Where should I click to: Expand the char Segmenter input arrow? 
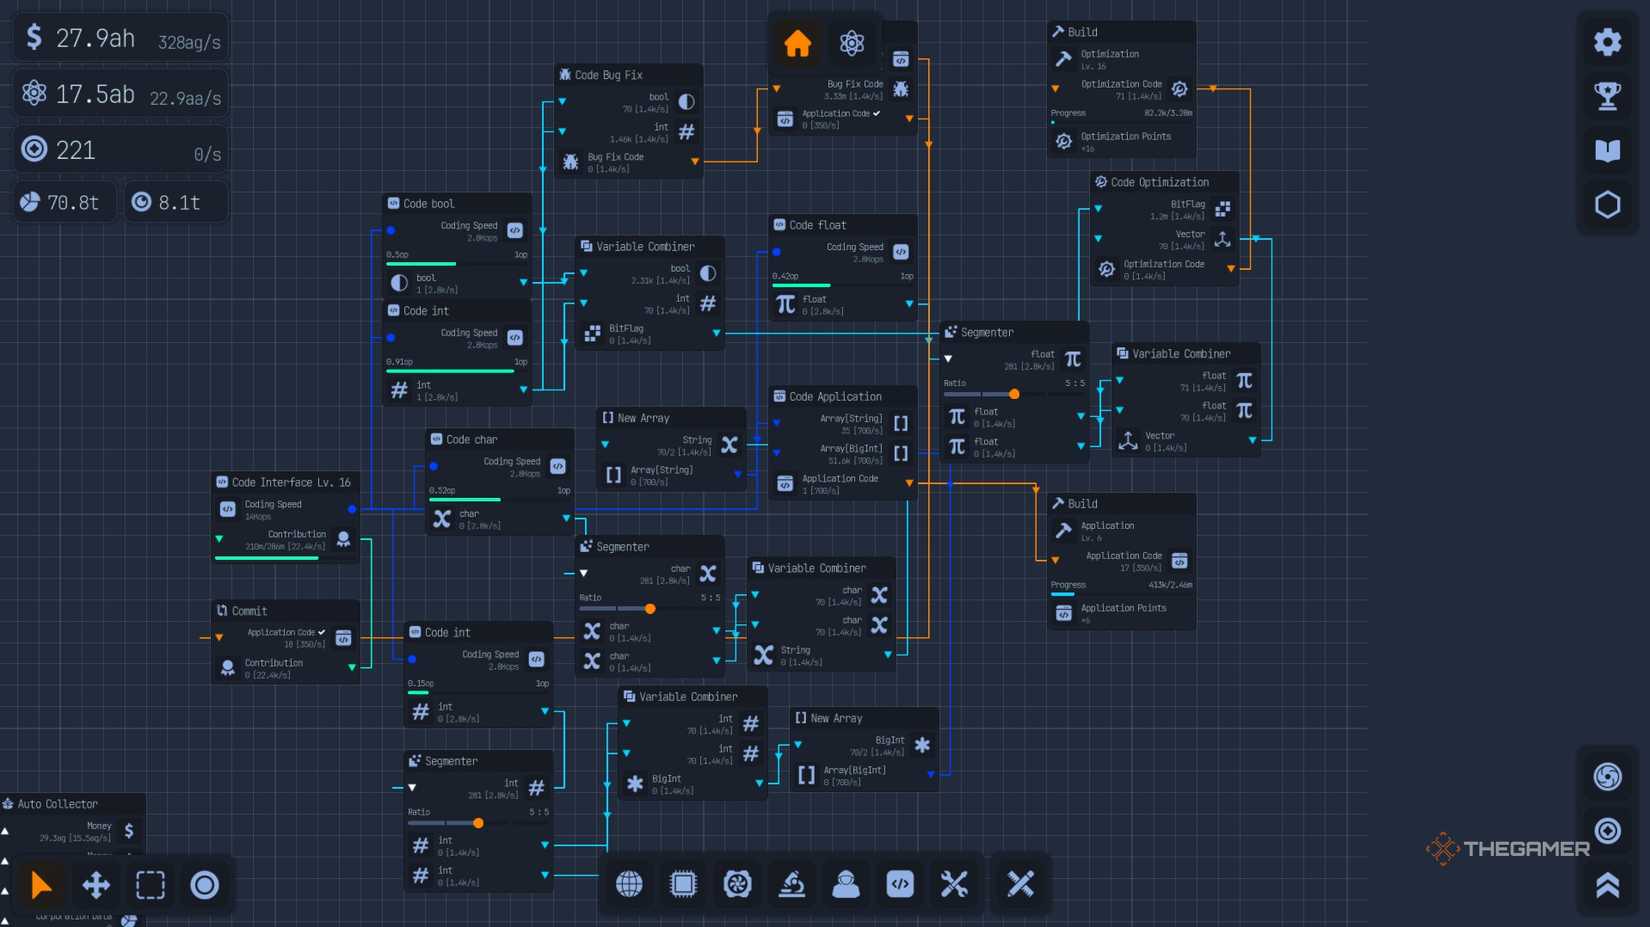click(x=584, y=573)
